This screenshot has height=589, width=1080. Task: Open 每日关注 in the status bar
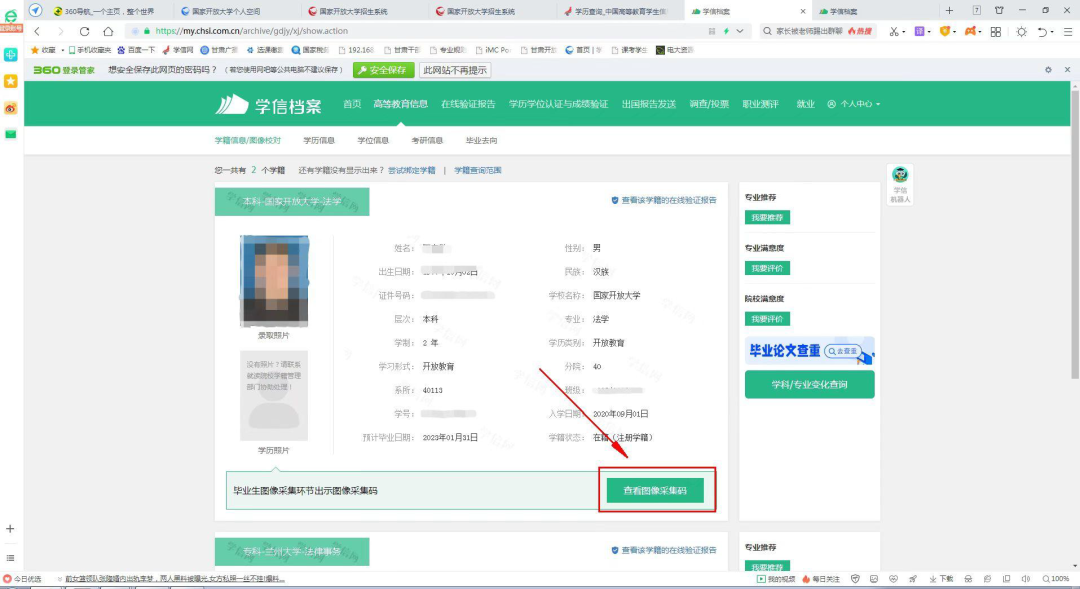tap(820, 579)
